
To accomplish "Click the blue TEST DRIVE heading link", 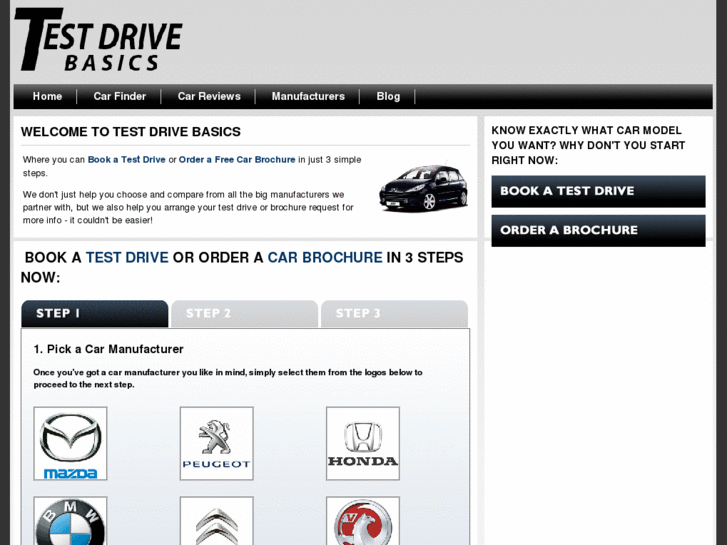I will point(127,257).
